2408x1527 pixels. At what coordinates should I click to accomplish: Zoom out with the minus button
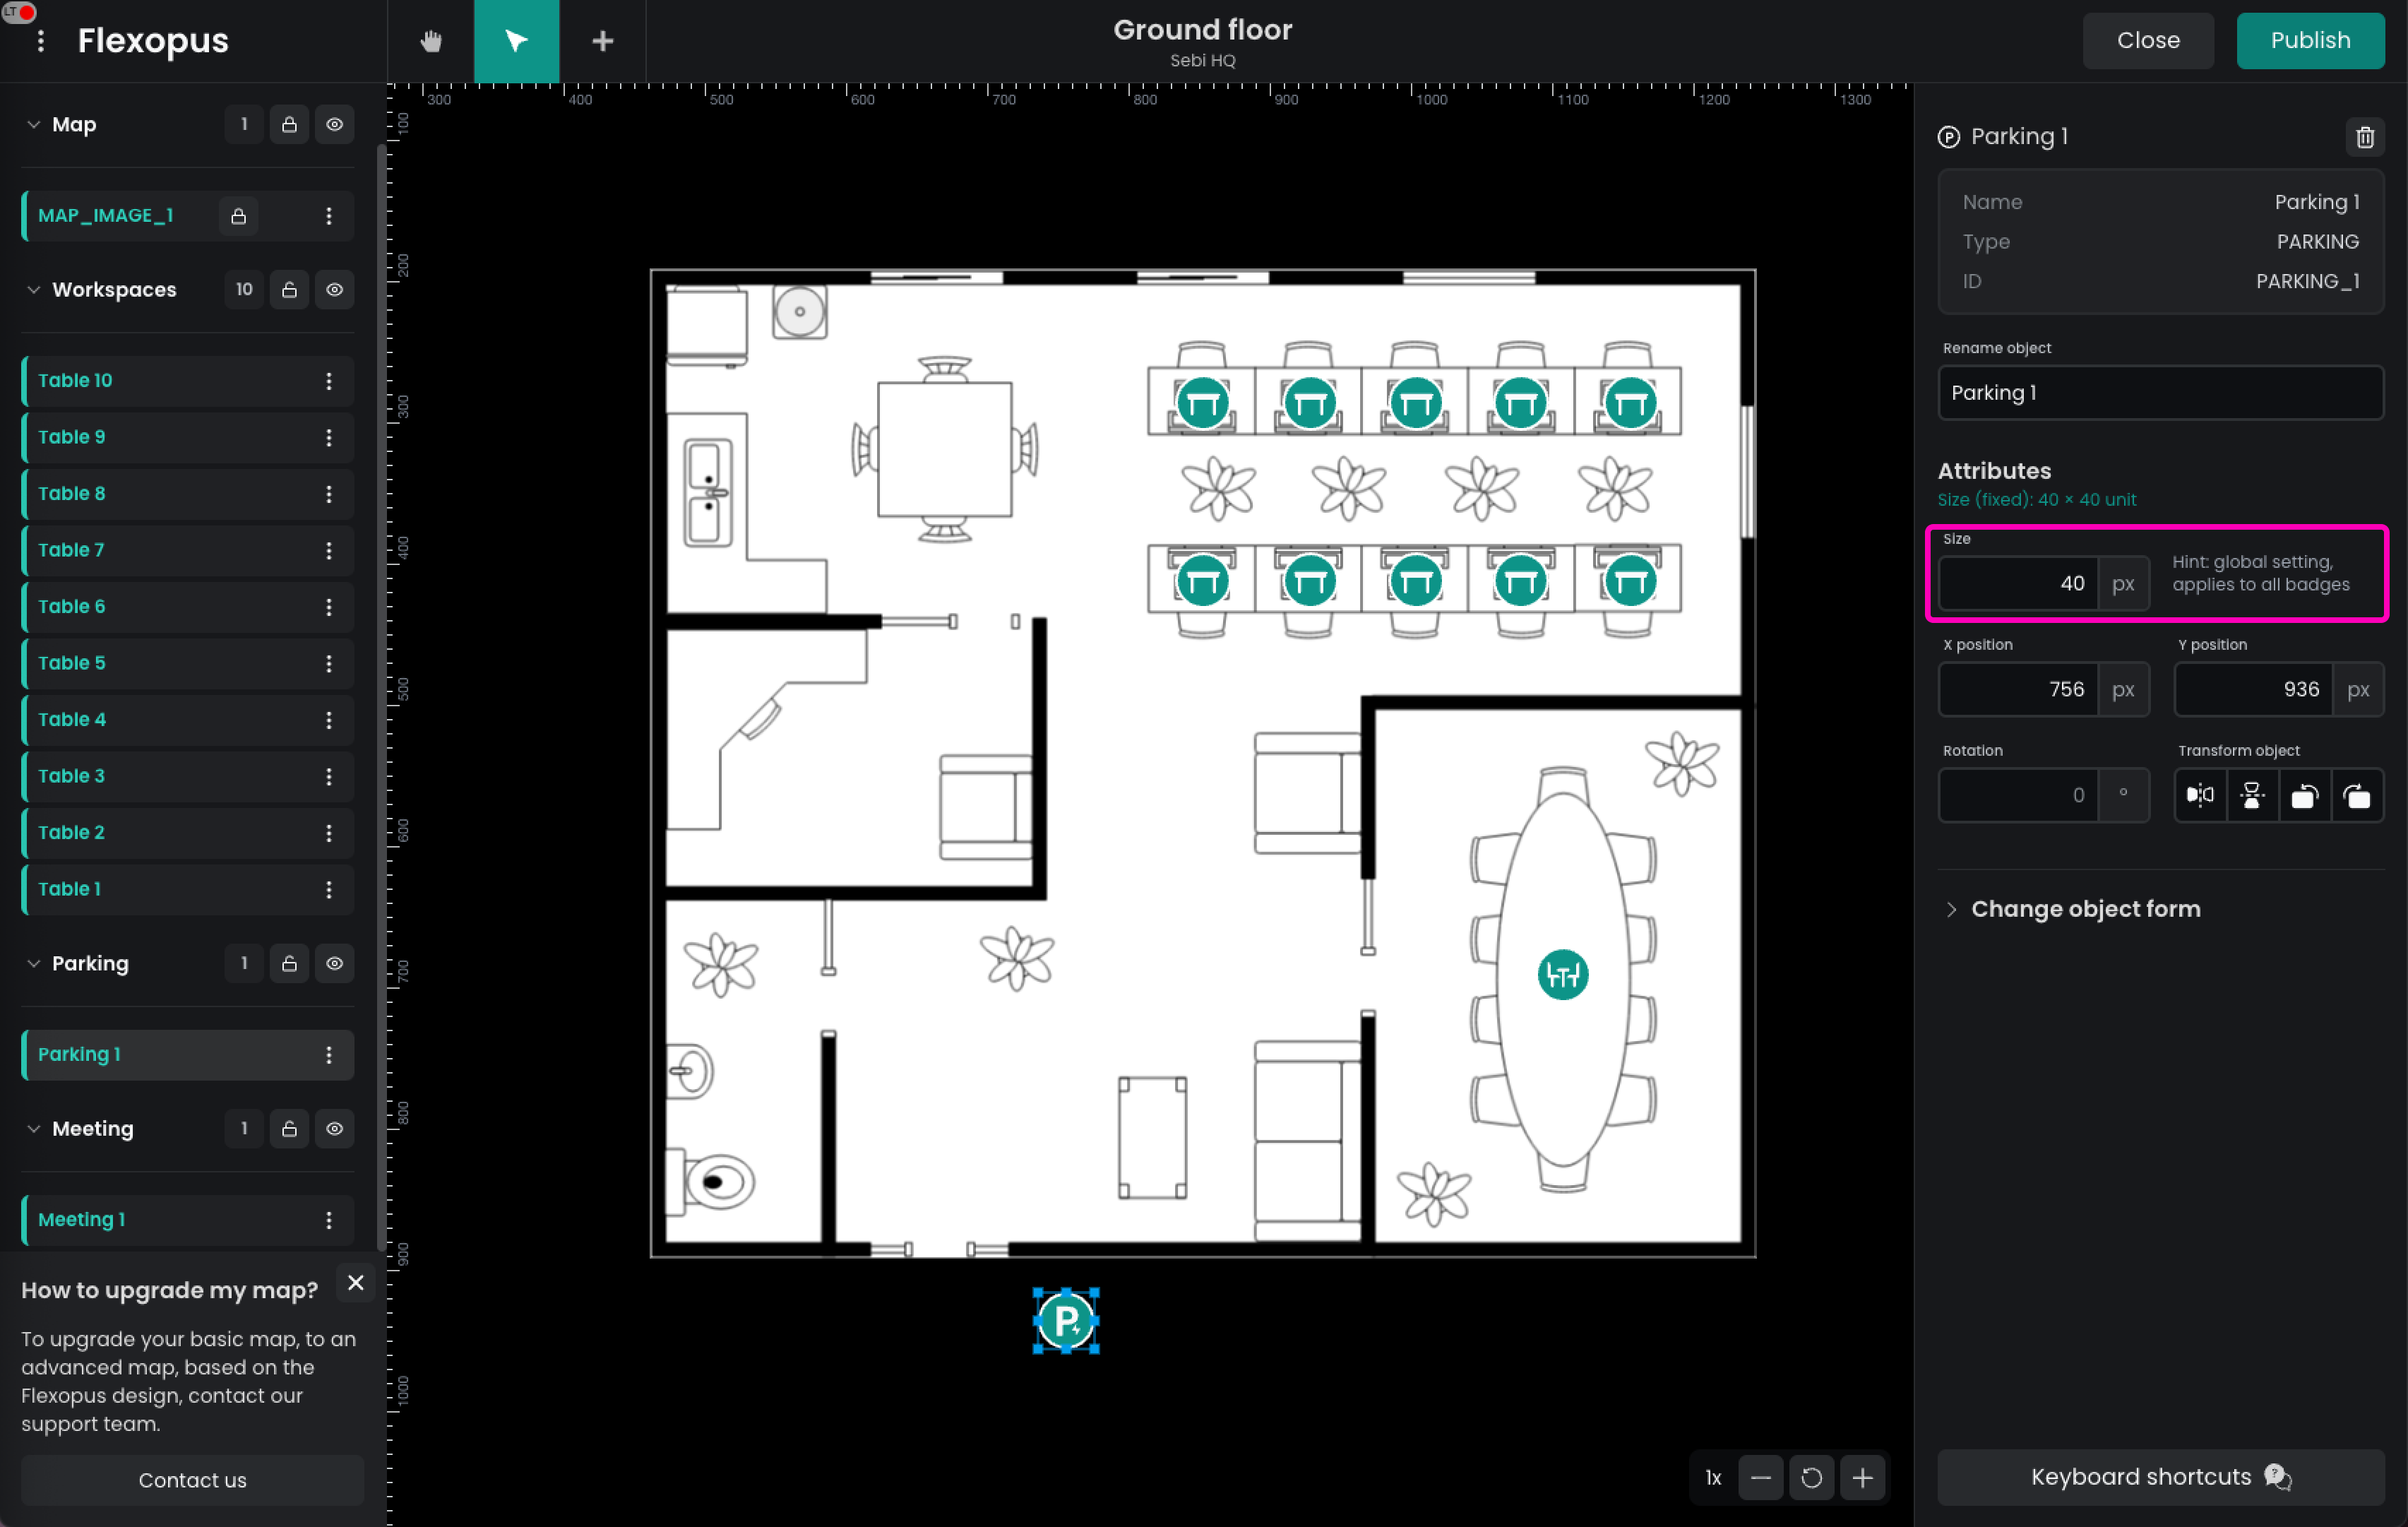click(x=1760, y=1477)
